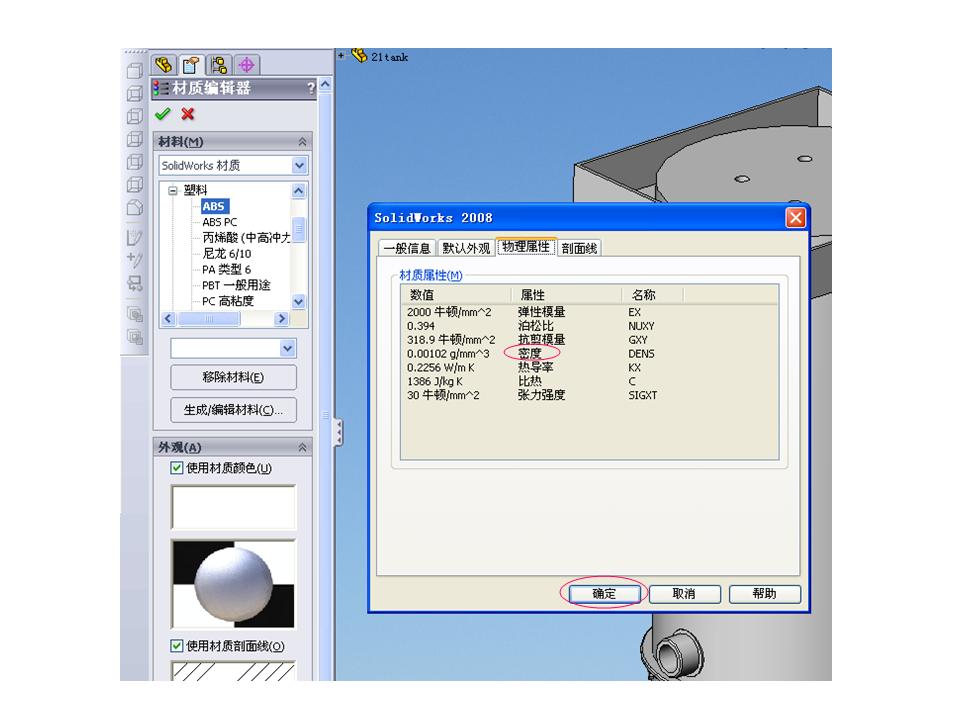
Task: Click material list scroll-up arrow
Action: click(x=298, y=190)
